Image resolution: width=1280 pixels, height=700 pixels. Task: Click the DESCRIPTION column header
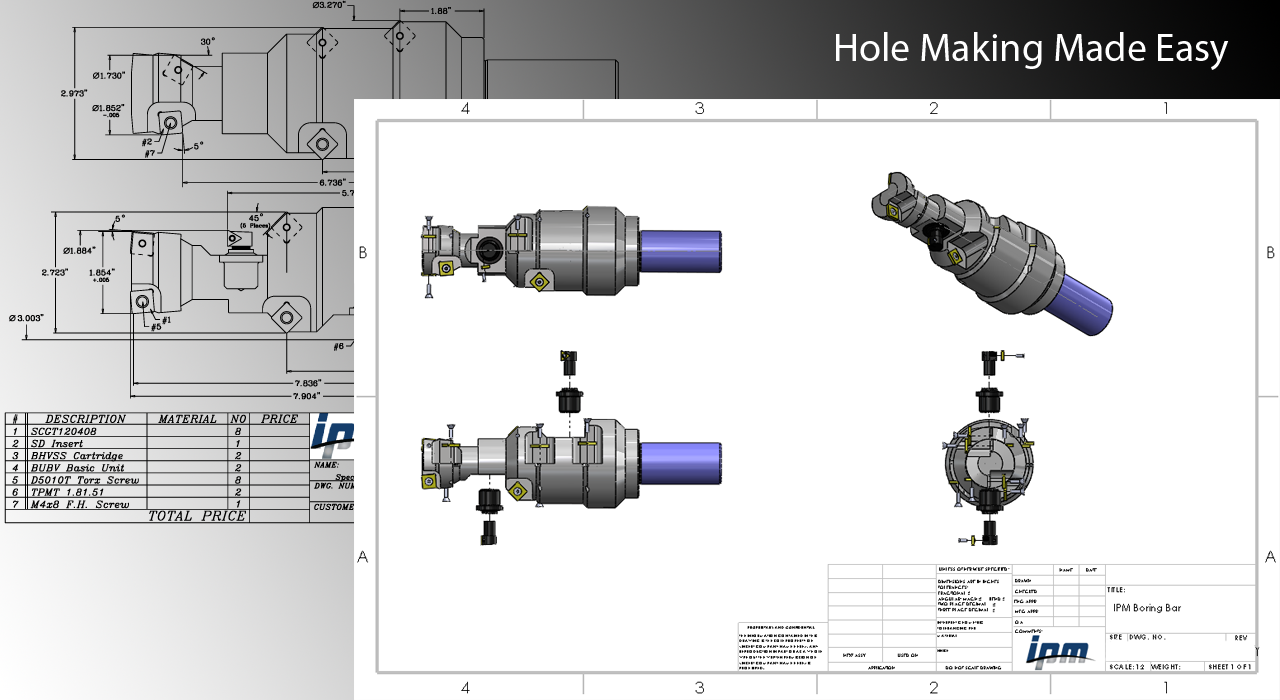tap(86, 419)
